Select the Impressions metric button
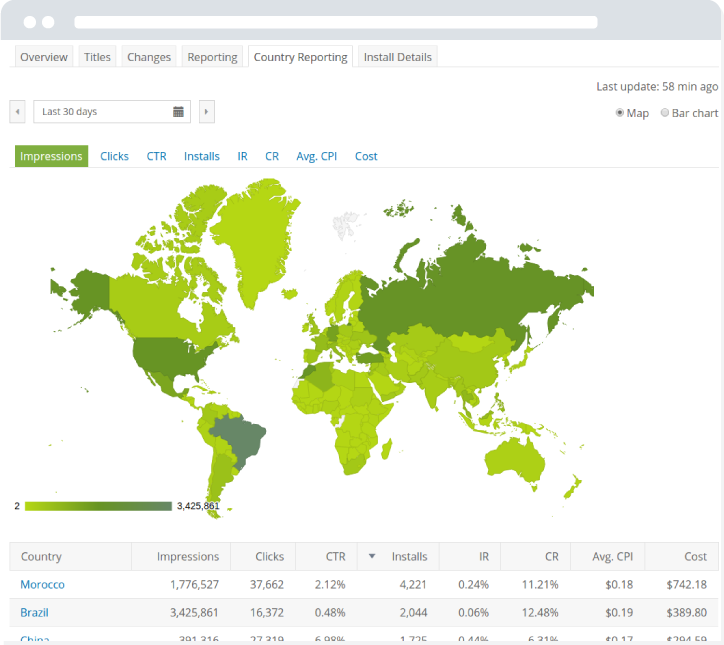Image resolution: width=724 pixels, height=645 pixels. [51, 156]
